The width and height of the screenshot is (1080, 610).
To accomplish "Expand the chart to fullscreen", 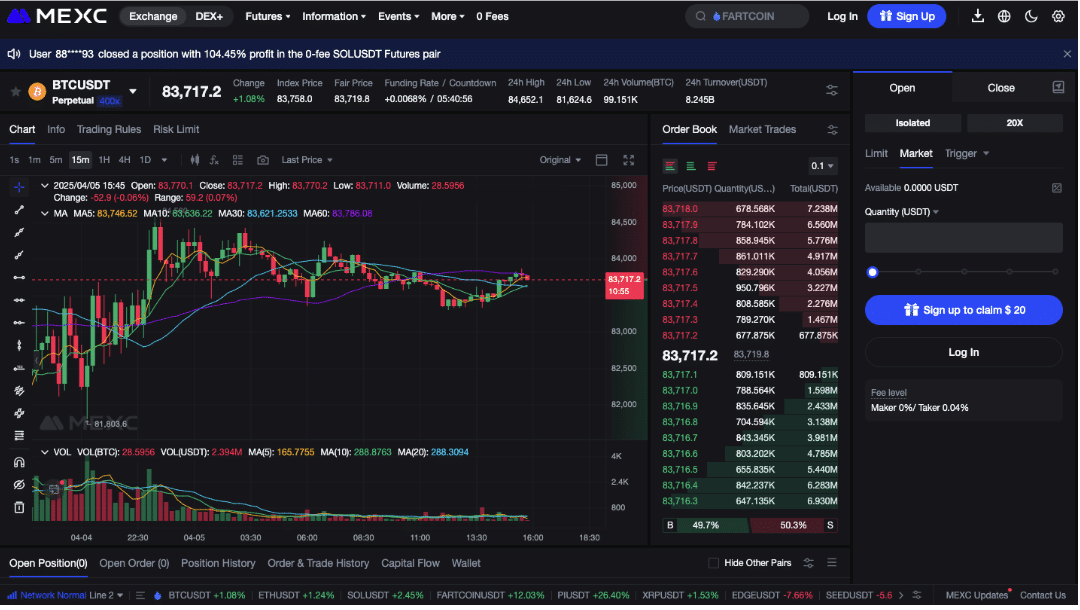I will (629, 160).
